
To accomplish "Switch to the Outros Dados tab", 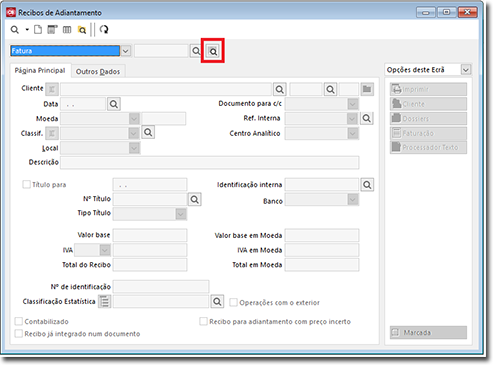I will pos(98,72).
